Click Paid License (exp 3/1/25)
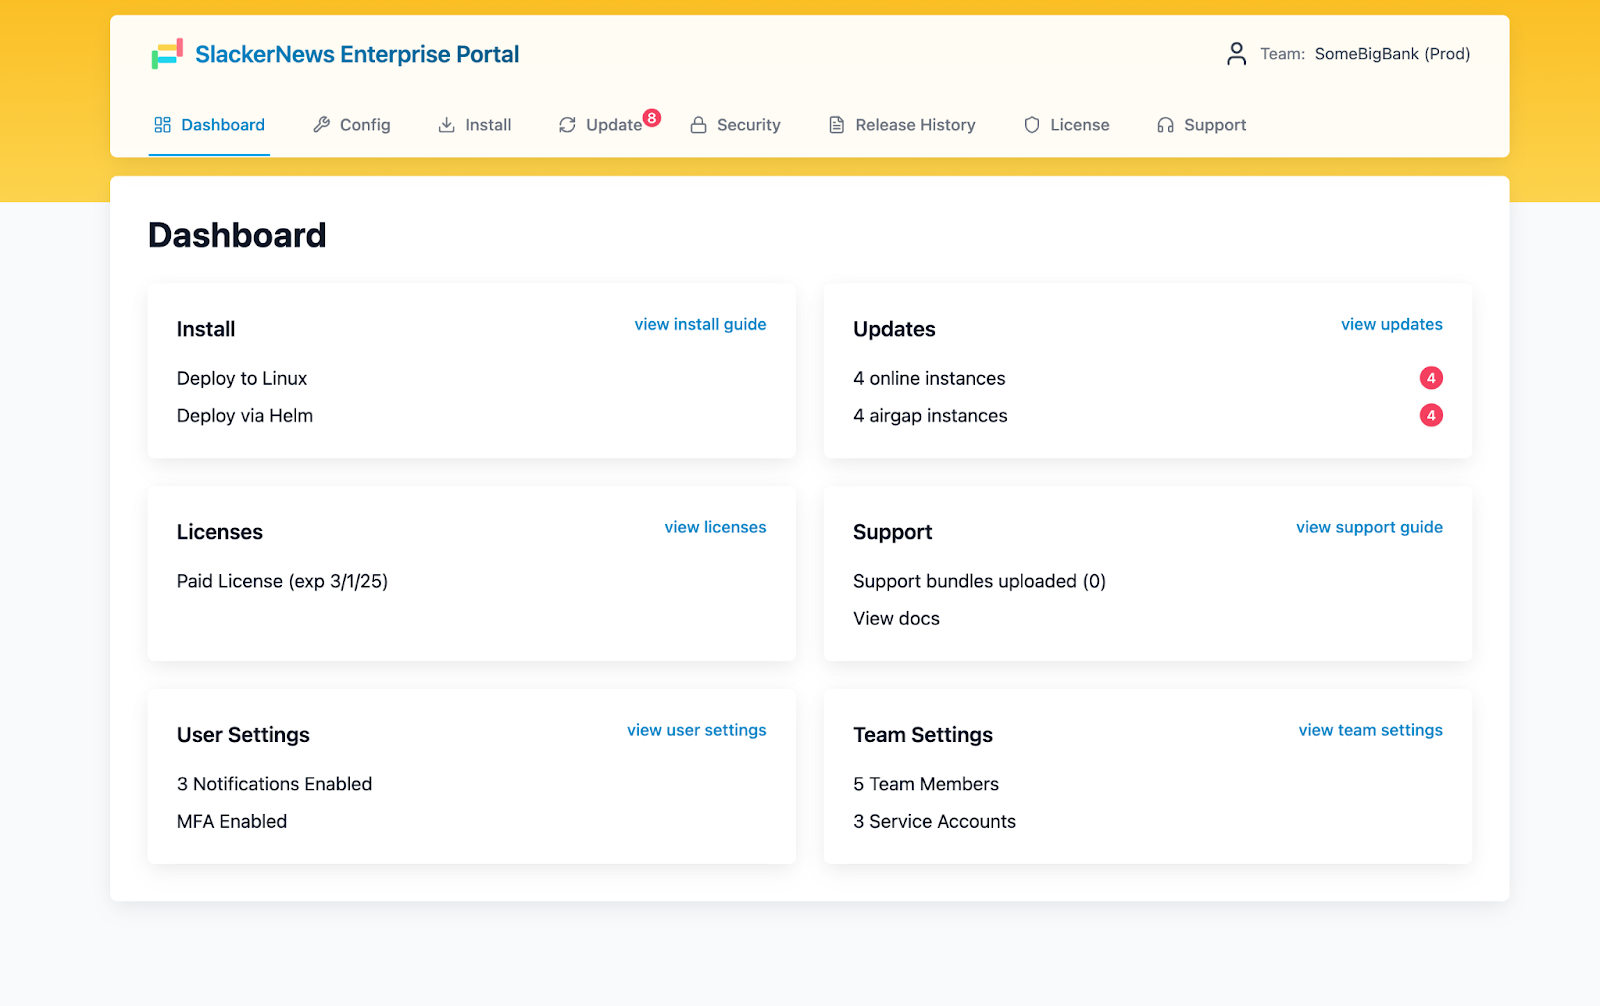Viewport: 1600px width, 1006px height. tap(282, 581)
